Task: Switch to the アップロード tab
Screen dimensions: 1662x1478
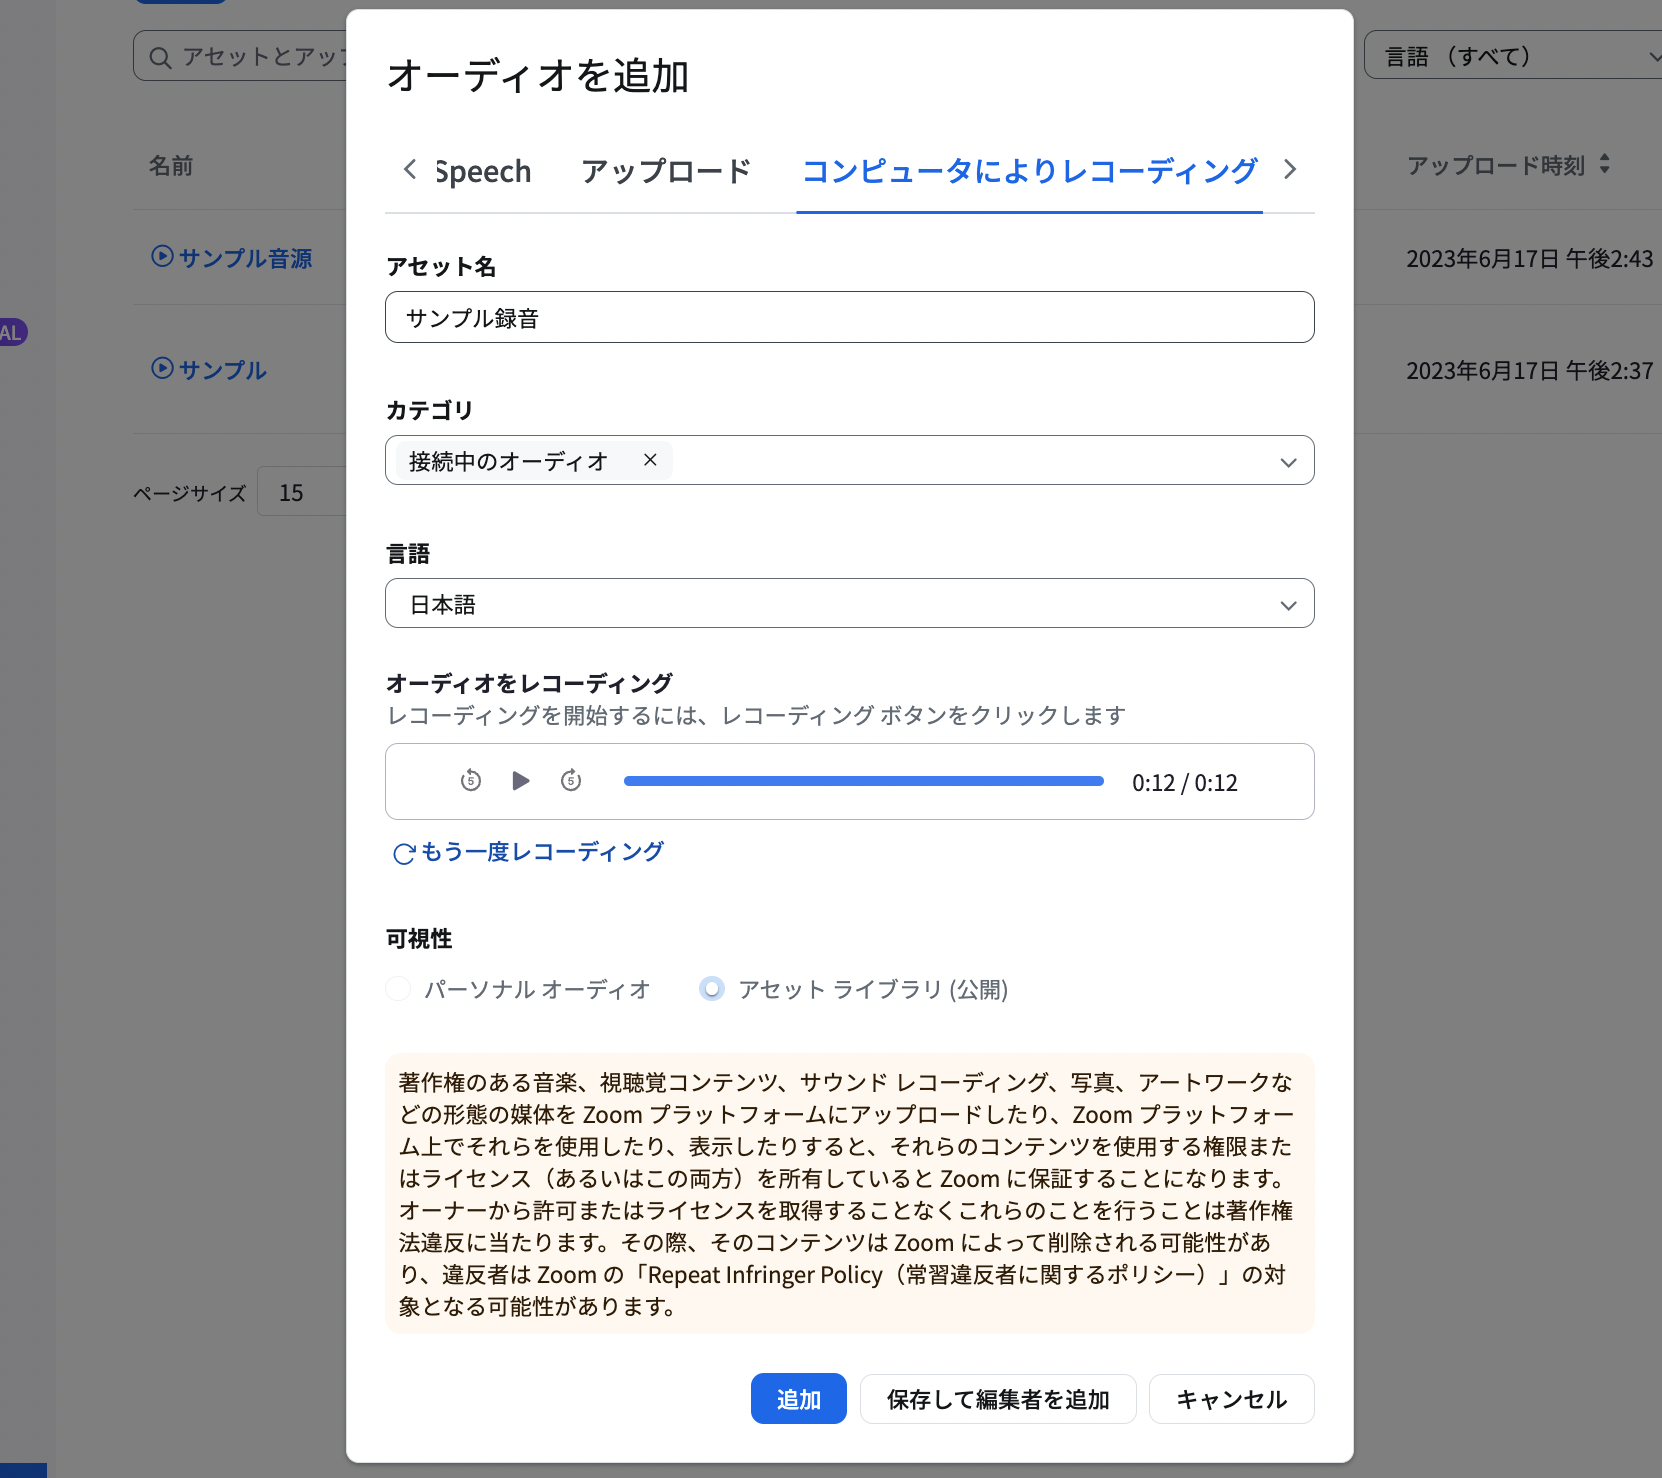Action: [x=666, y=171]
